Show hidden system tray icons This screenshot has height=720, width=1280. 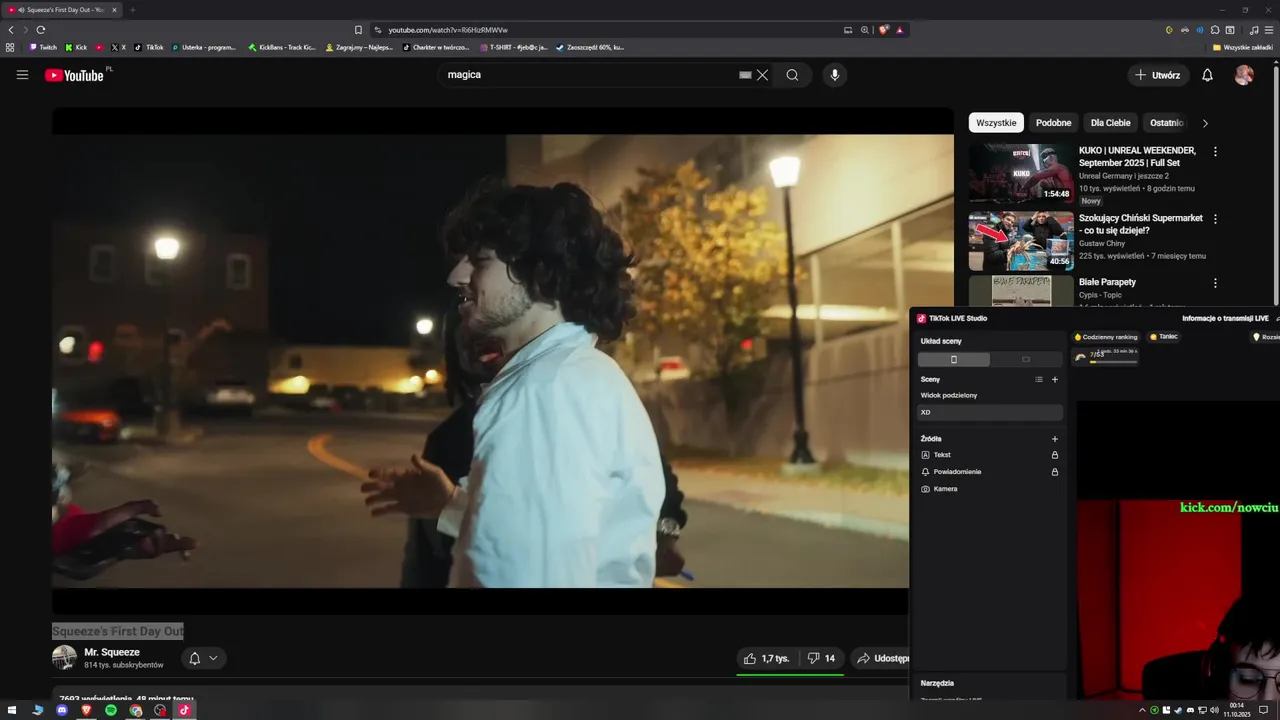(1142, 710)
